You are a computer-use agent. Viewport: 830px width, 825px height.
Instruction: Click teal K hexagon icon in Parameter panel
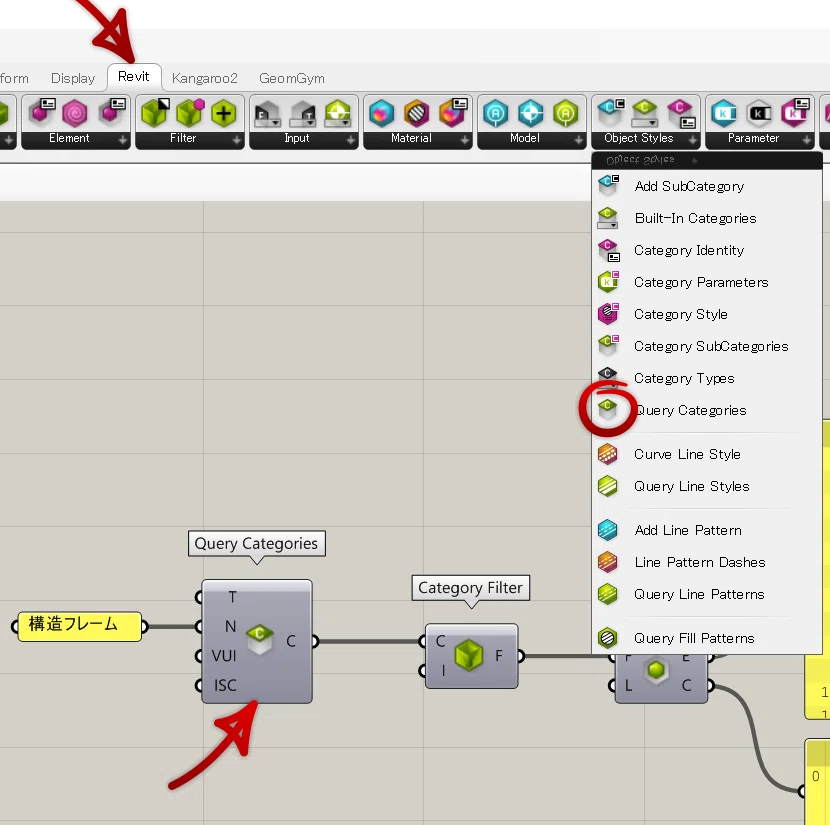tap(724, 113)
